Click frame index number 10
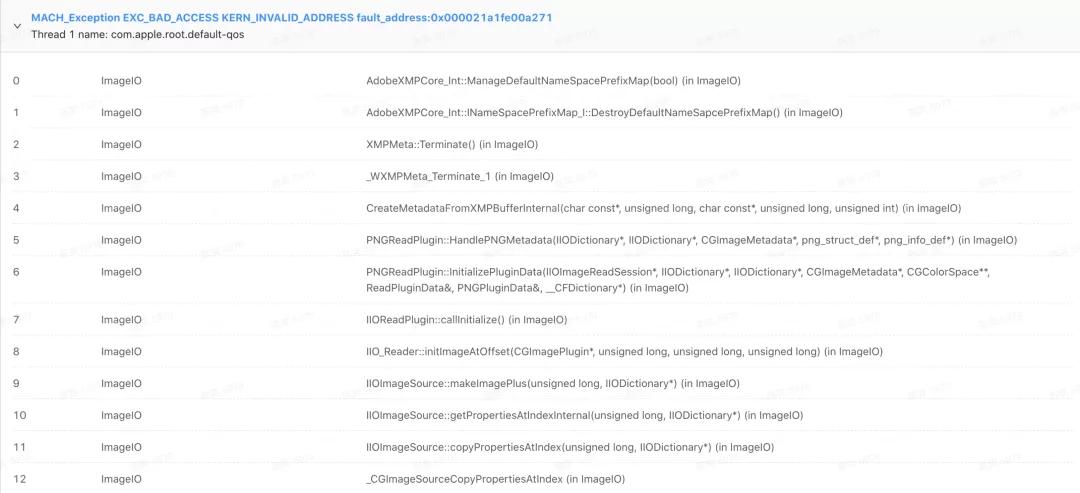 click(19, 416)
